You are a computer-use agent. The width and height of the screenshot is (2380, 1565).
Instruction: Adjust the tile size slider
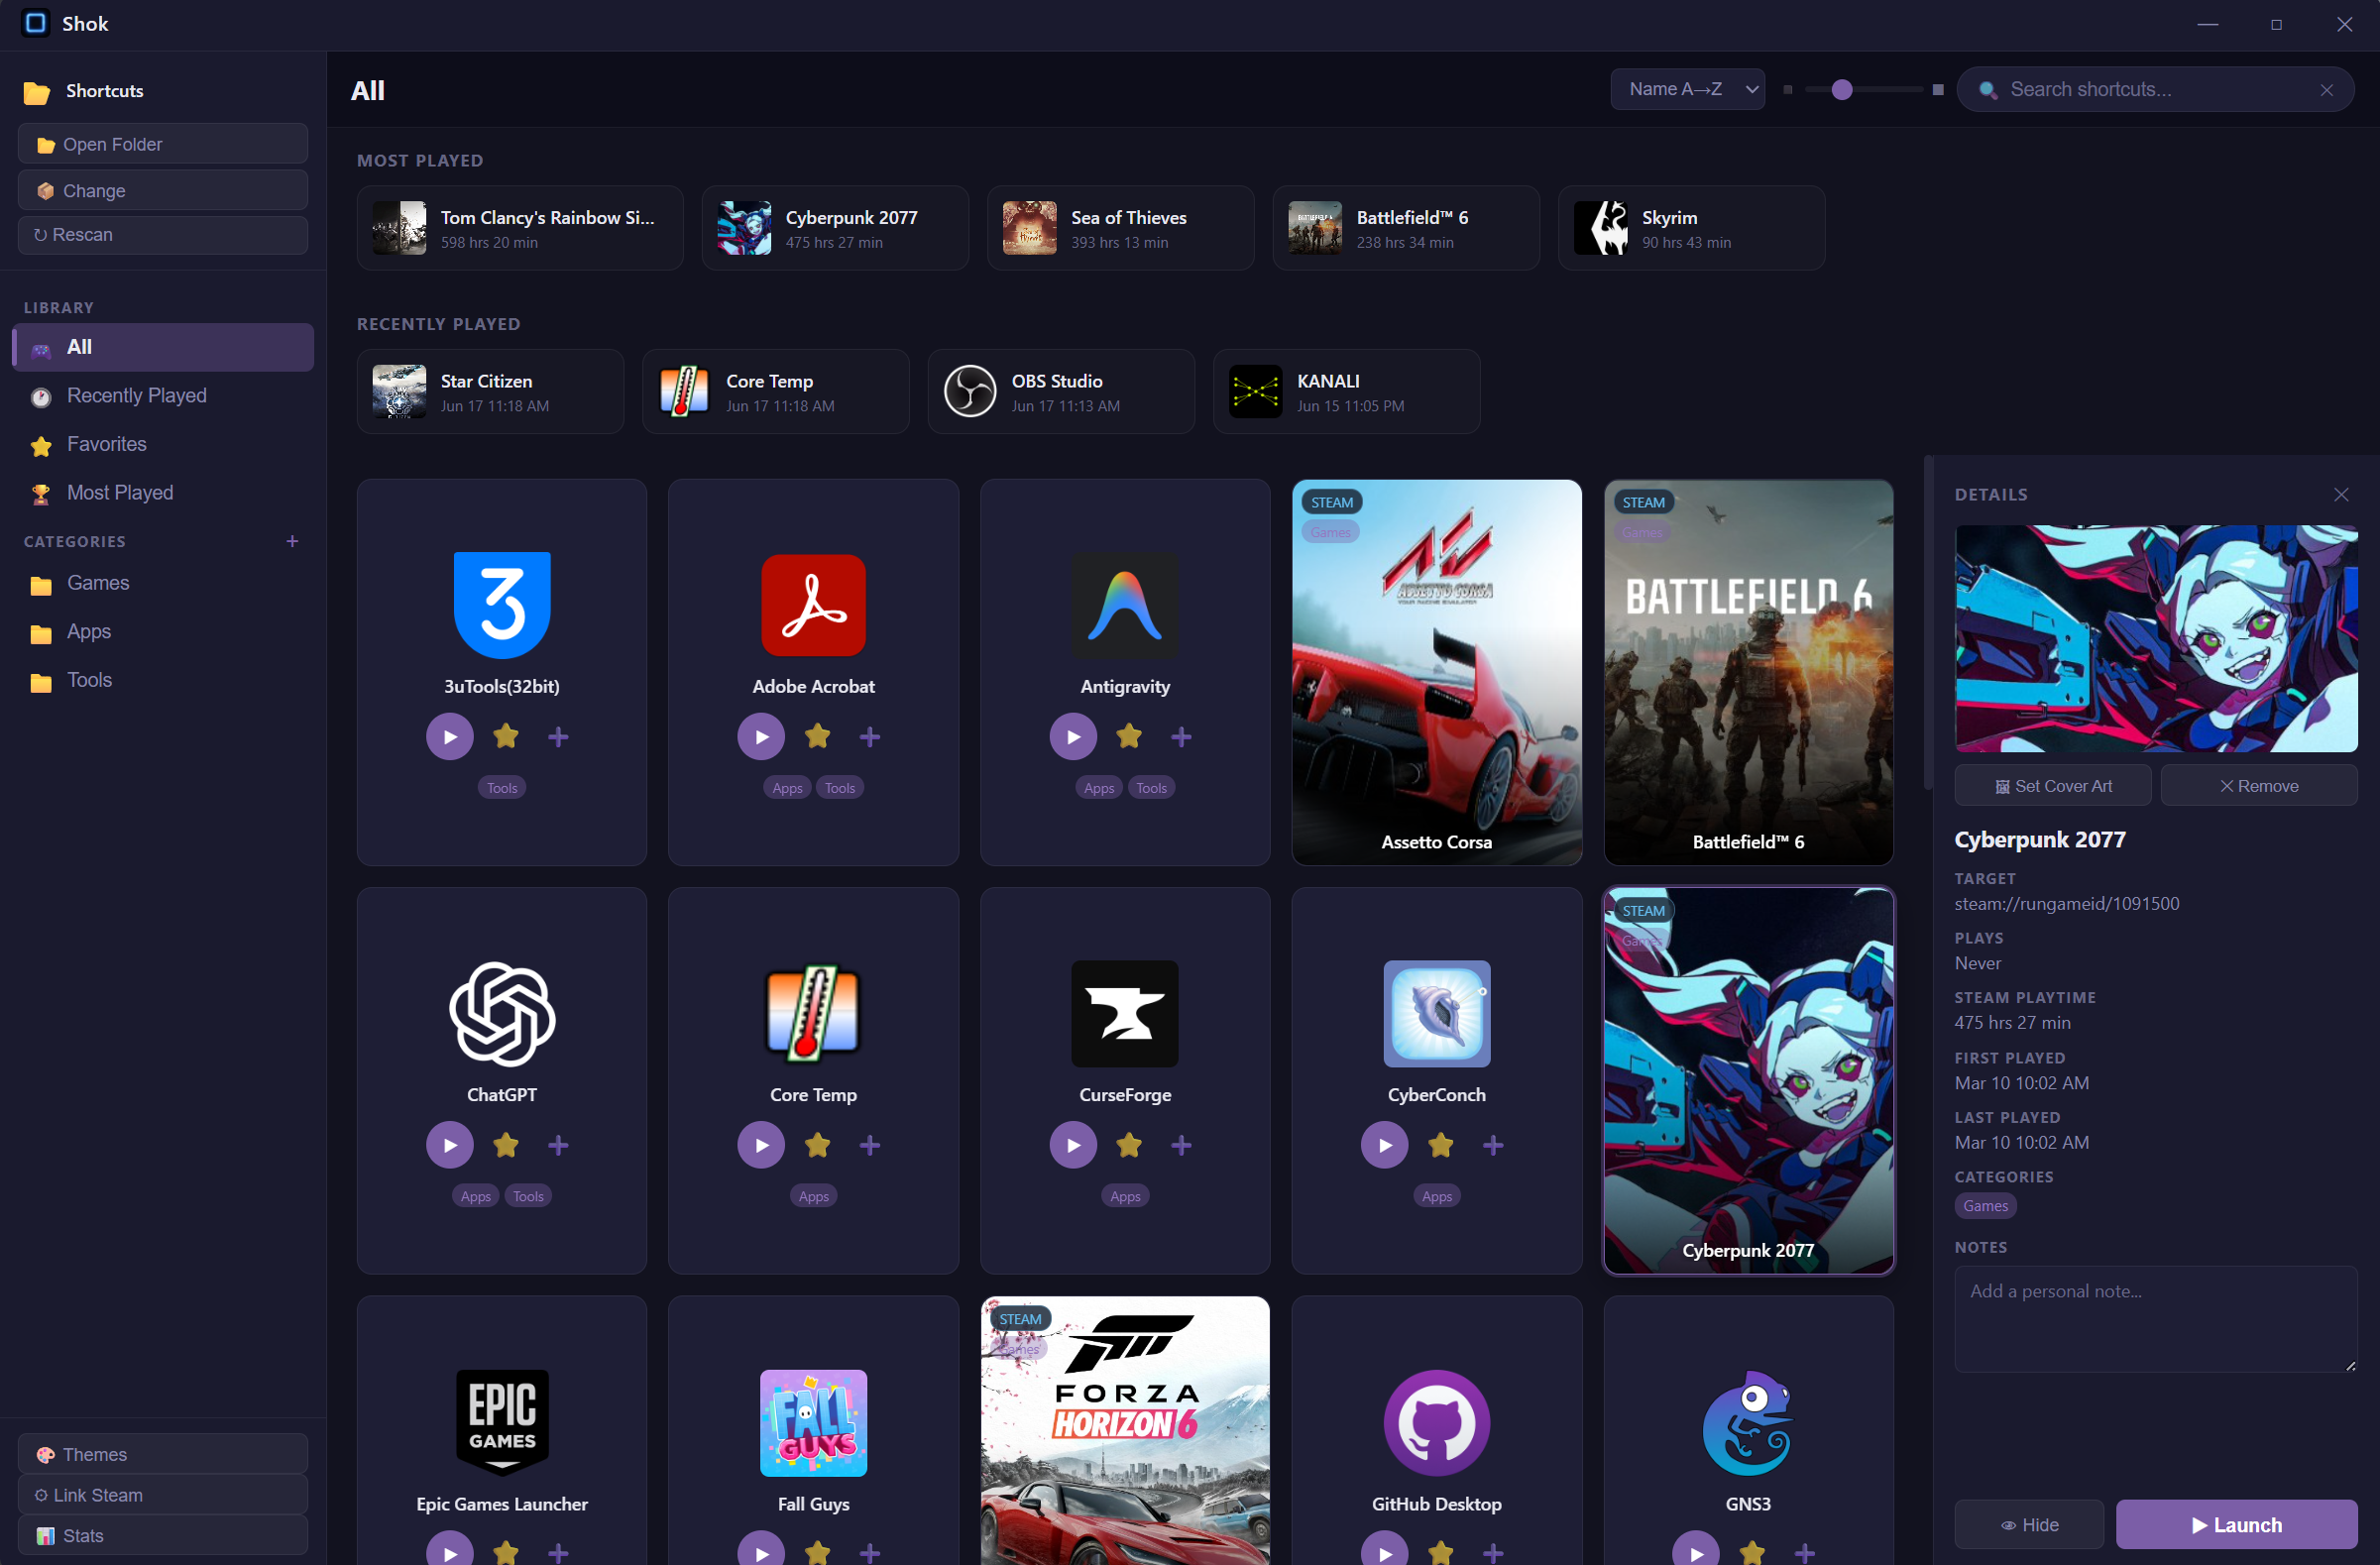pyautogui.click(x=1843, y=90)
